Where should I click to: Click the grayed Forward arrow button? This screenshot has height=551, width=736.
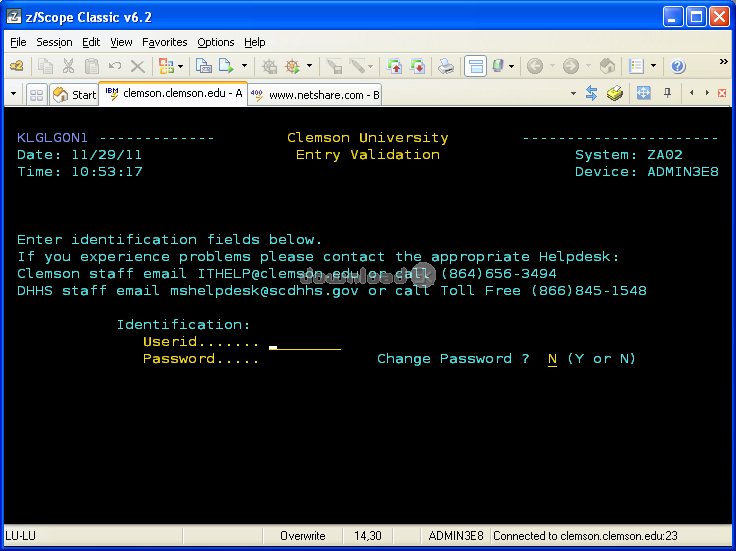click(571, 66)
